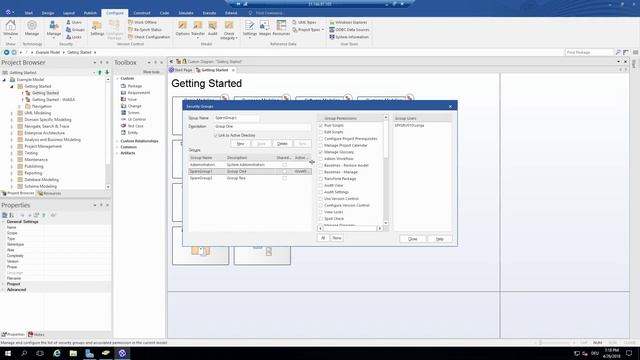Switch to the Layout ribbon tab

point(69,13)
